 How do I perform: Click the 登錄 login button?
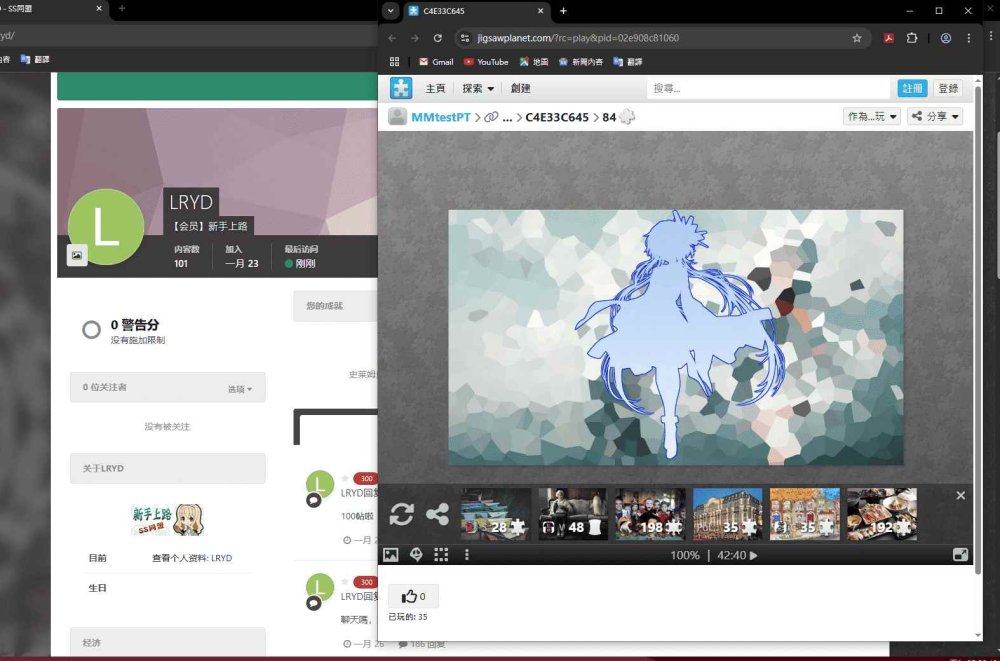pyautogui.click(x=948, y=89)
